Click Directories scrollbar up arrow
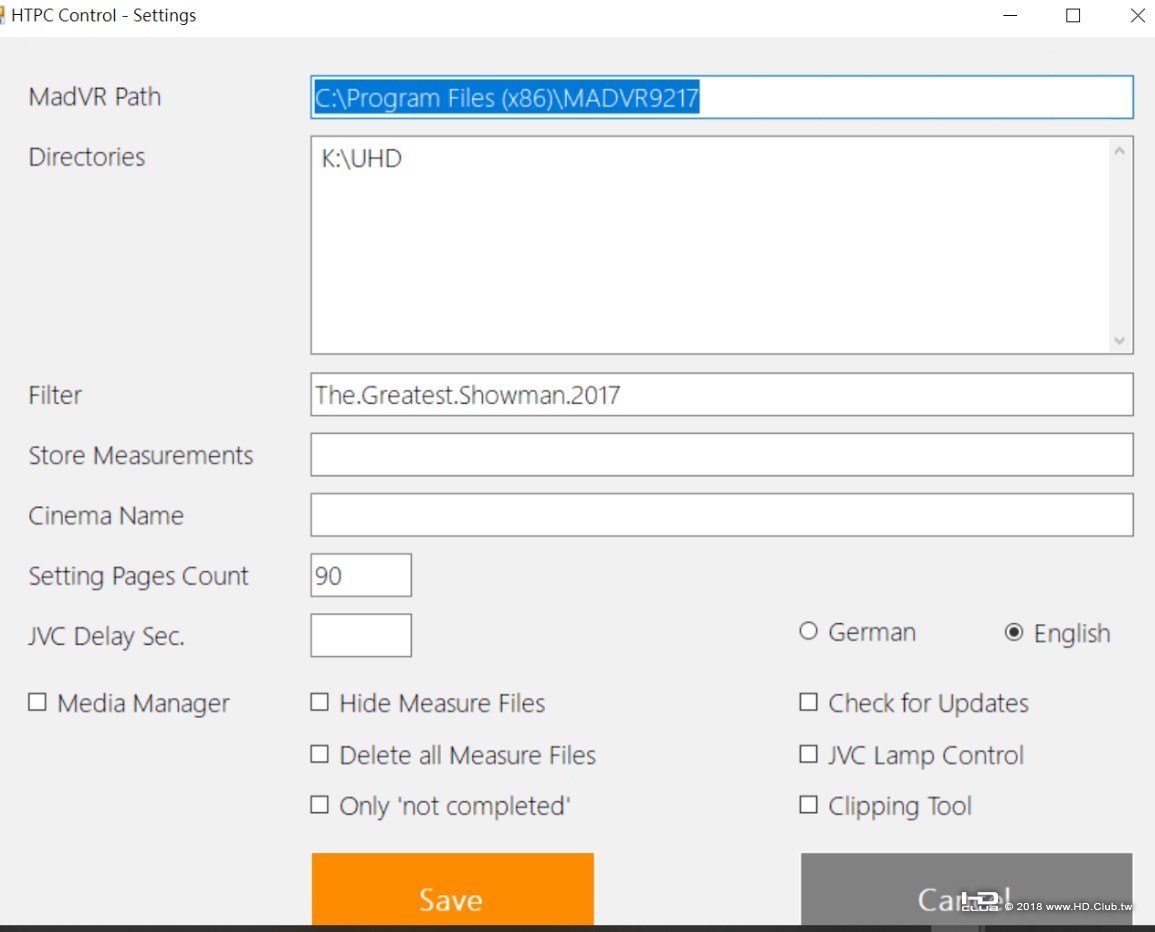1155x932 pixels. [x=1120, y=151]
